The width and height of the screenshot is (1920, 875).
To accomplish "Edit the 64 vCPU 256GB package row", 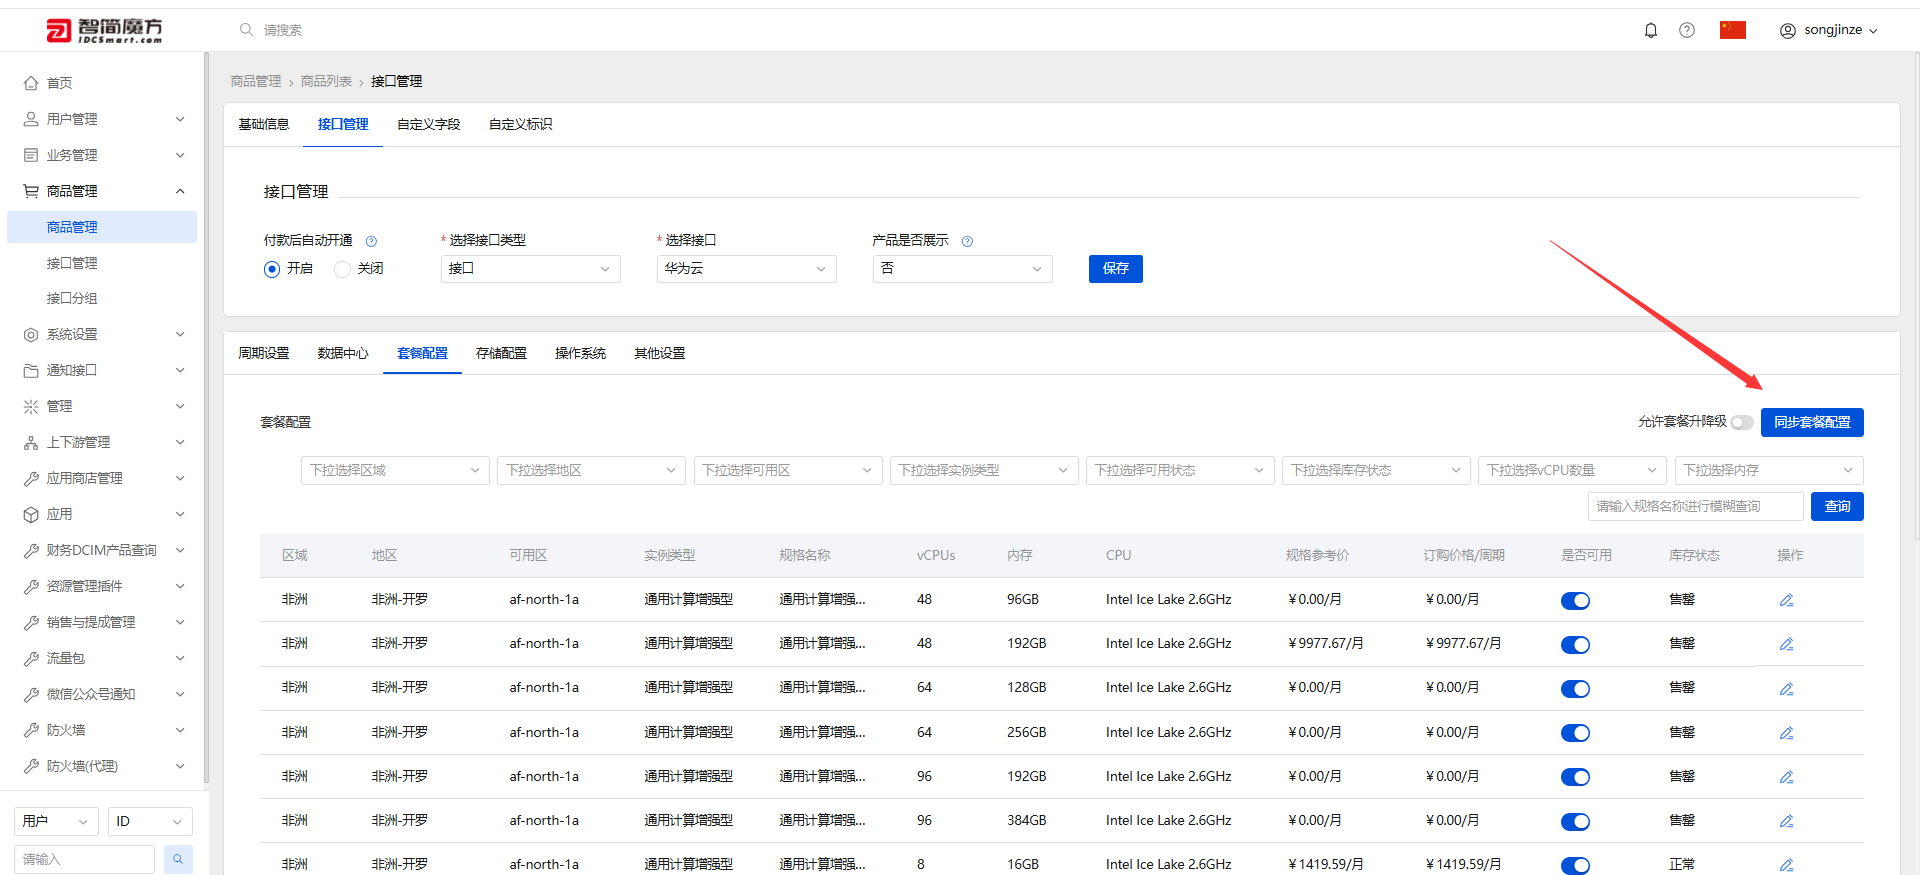I will click(1786, 733).
